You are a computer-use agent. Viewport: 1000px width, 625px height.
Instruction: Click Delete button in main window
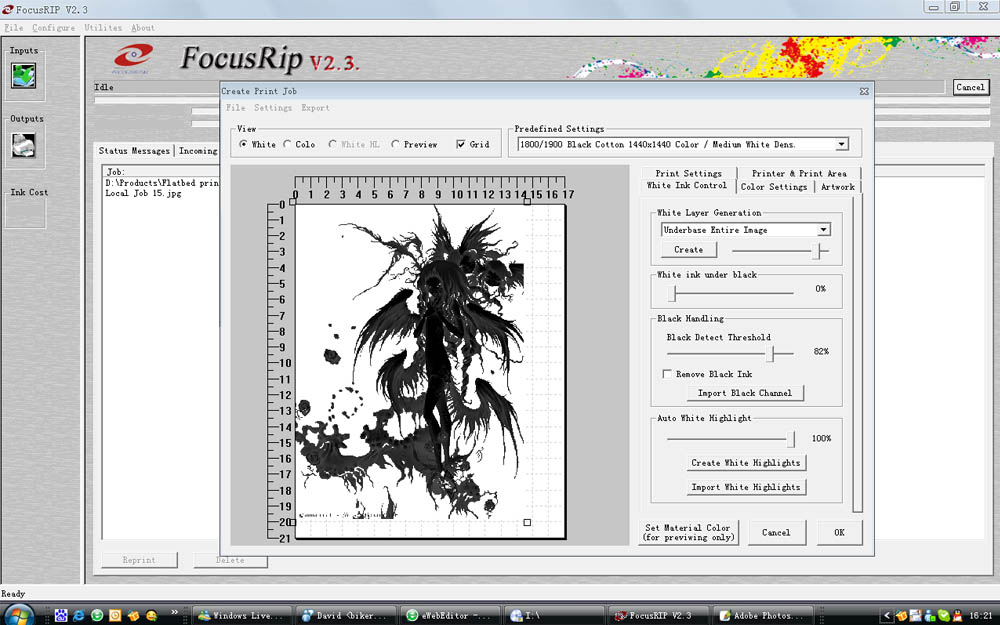coord(230,561)
